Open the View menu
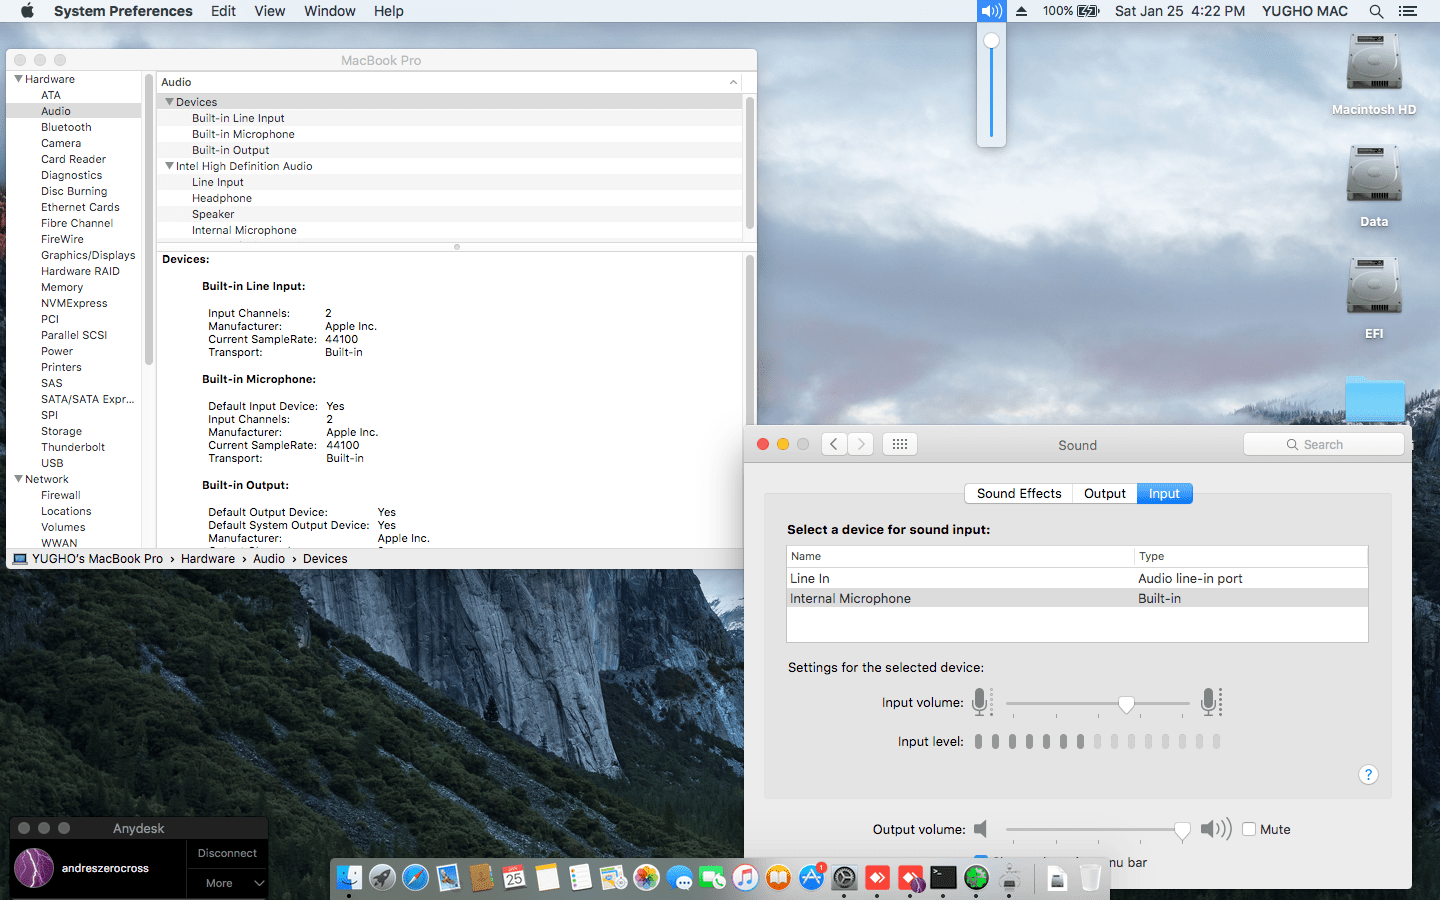The height and width of the screenshot is (900, 1440). click(270, 11)
